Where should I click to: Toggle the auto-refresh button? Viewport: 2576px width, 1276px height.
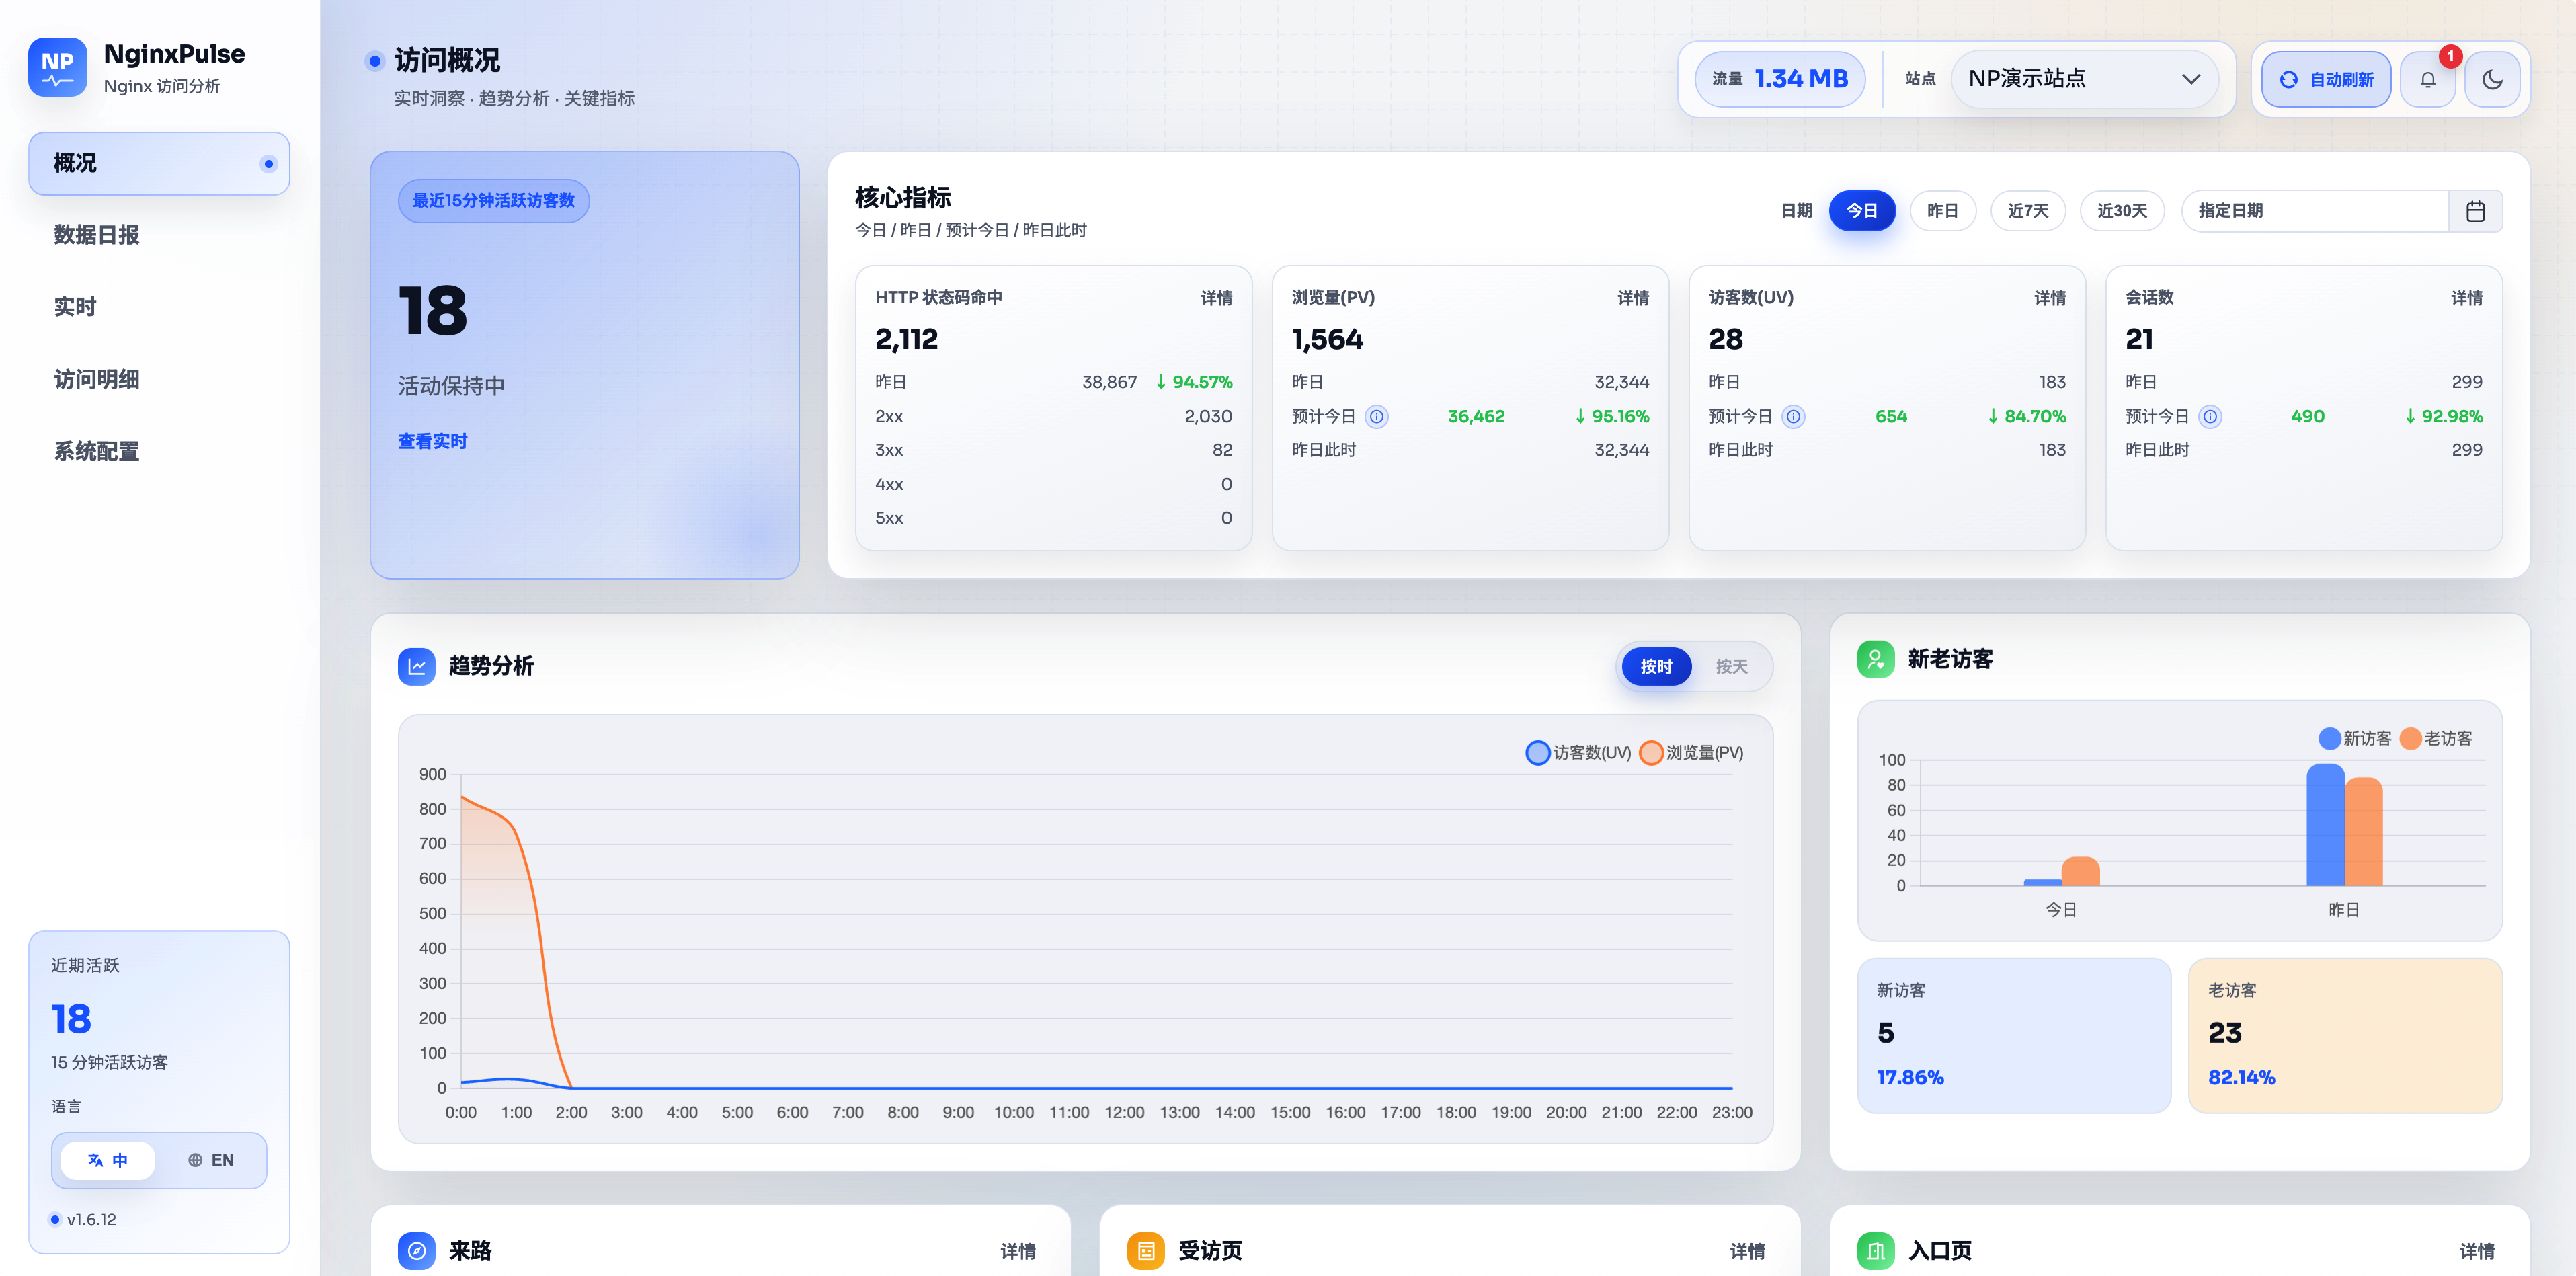coord(2325,80)
